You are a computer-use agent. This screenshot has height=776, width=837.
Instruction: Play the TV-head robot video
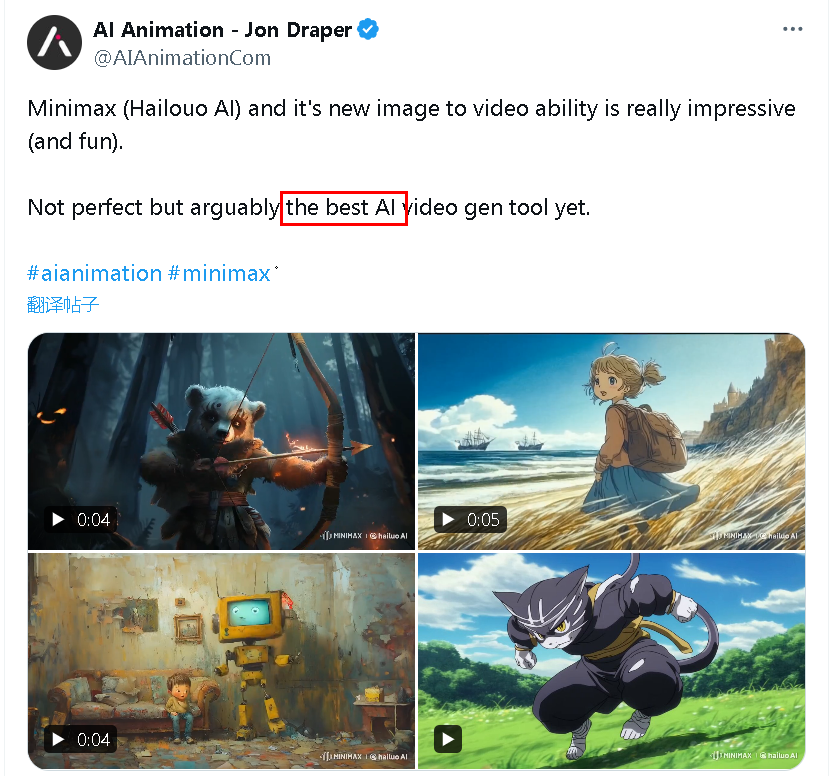click(x=58, y=739)
